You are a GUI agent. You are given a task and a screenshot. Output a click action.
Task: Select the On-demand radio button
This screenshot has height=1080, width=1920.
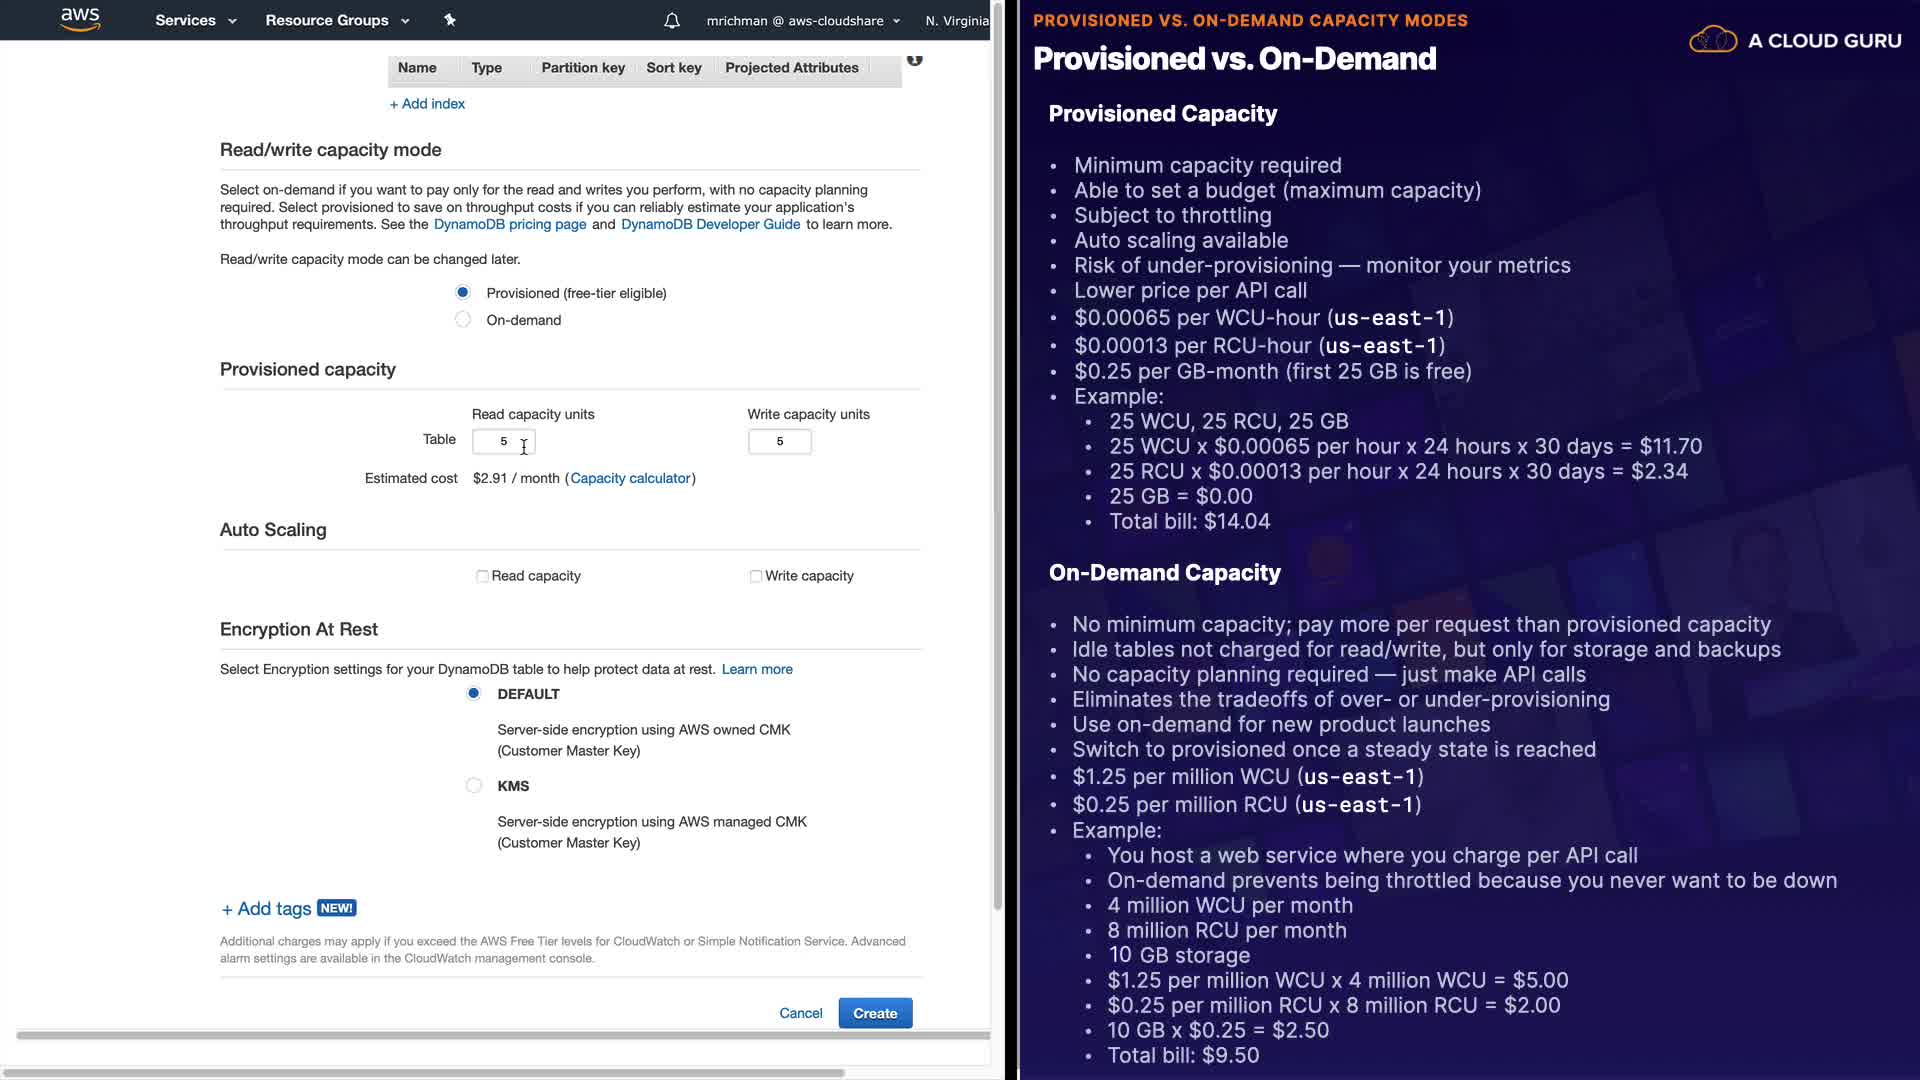(x=463, y=320)
